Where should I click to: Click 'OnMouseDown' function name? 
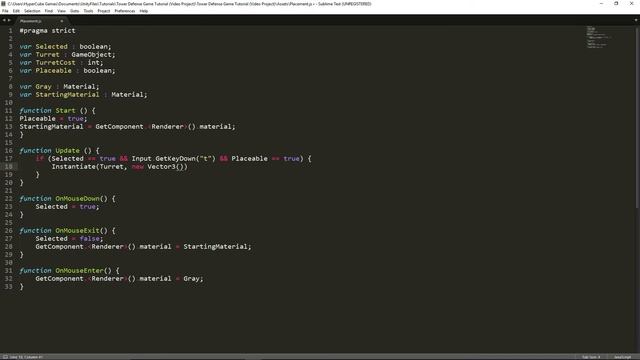(78, 199)
